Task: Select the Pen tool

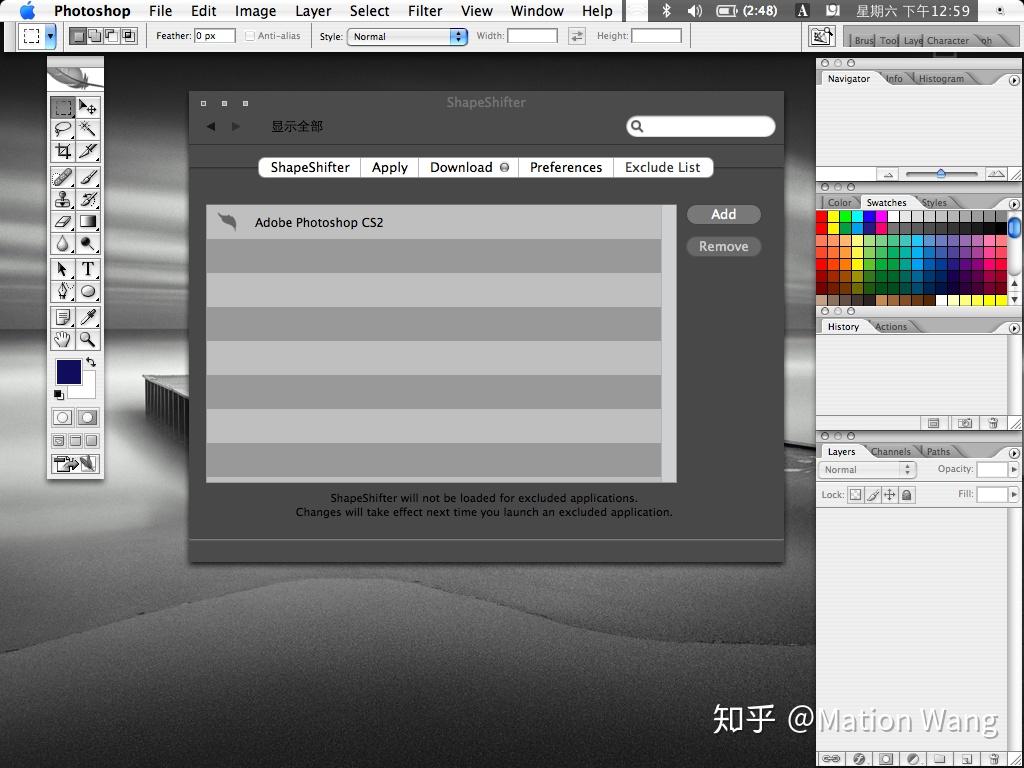Action: 63,291
